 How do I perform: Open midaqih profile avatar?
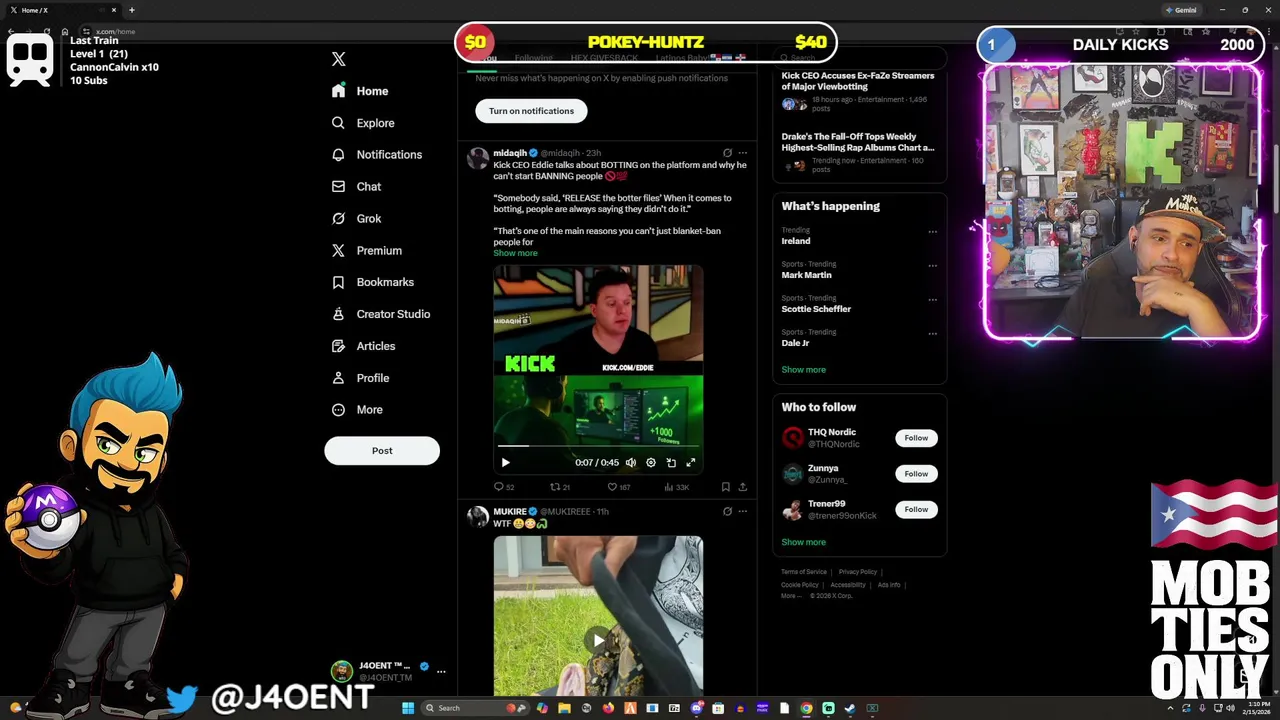478,158
